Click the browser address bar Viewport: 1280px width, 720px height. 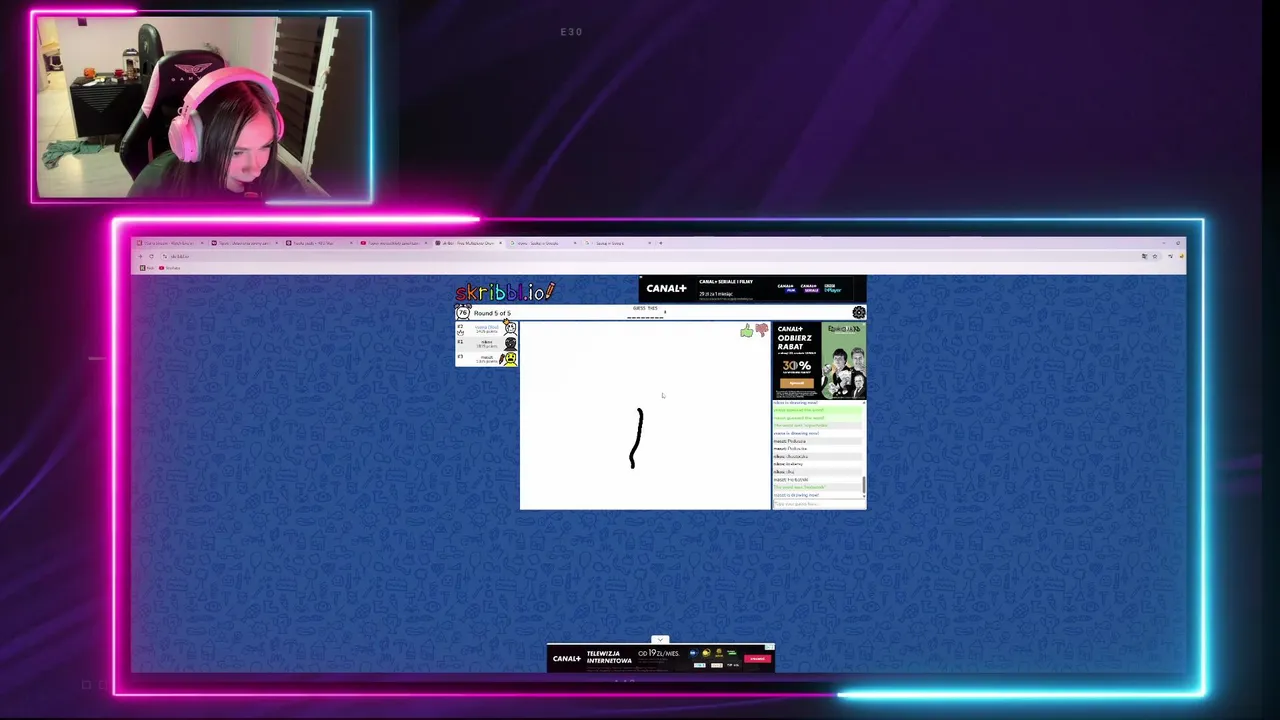[x=650, y=256]
